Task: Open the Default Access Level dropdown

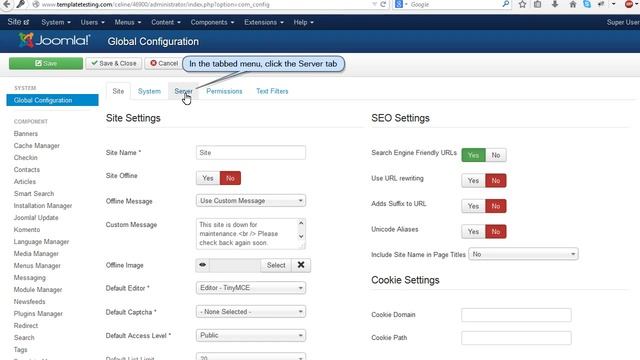Action: point(251,335)
